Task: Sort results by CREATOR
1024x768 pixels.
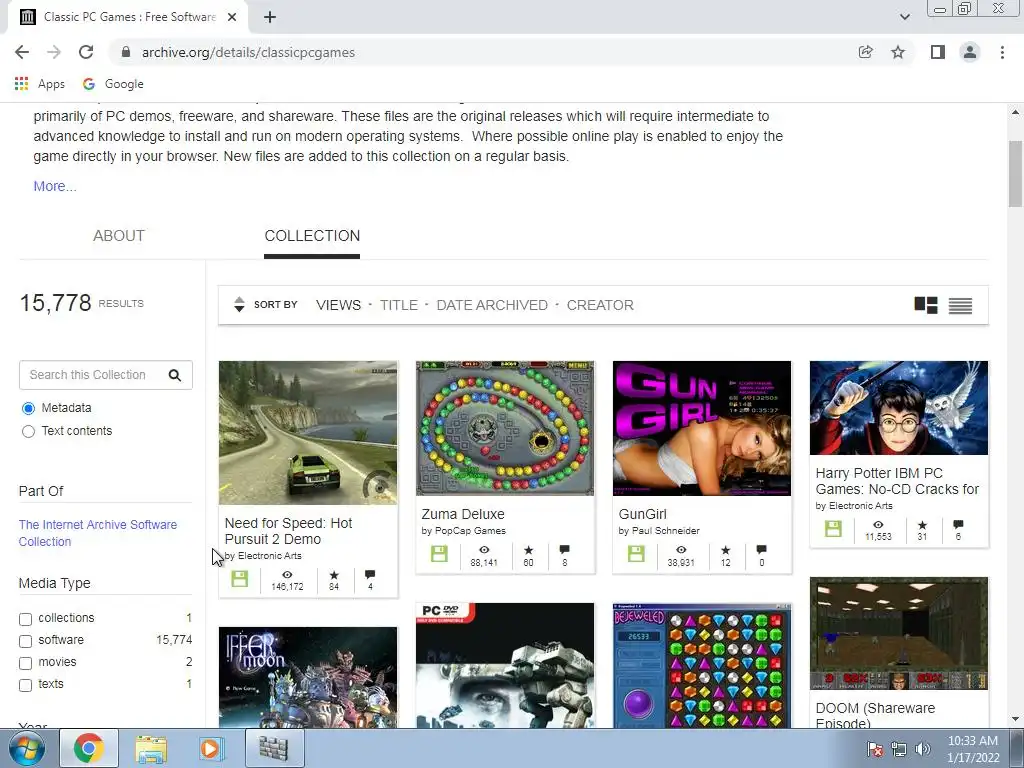Action: (600, 305)
